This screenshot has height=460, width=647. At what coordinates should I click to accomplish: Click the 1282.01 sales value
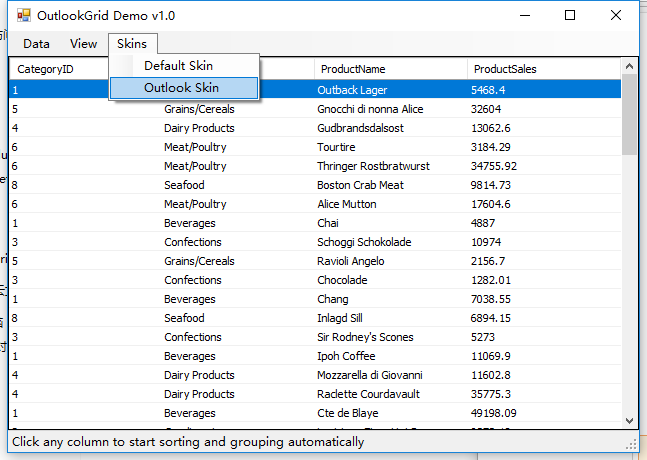click(491, 280)
